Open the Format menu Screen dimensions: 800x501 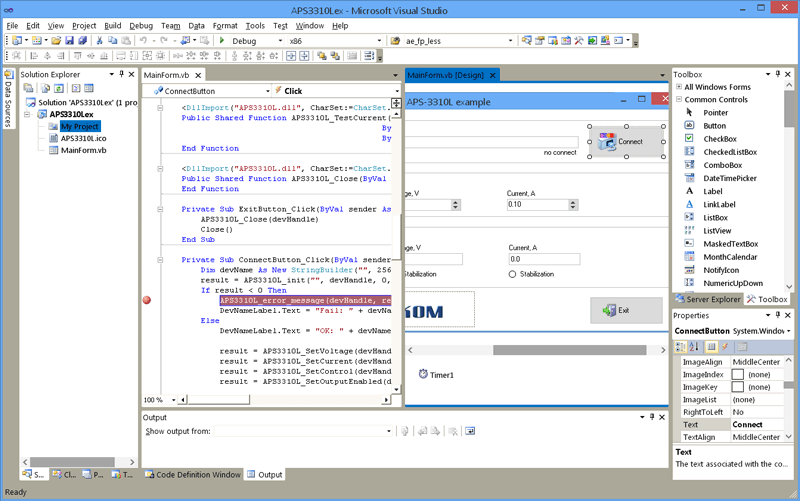[225, 26]
